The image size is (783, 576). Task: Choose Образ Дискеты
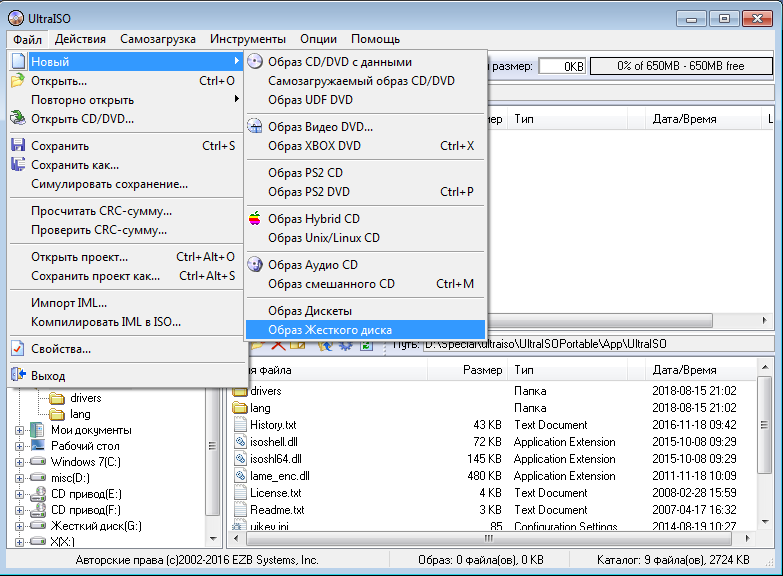coord(366,311)
